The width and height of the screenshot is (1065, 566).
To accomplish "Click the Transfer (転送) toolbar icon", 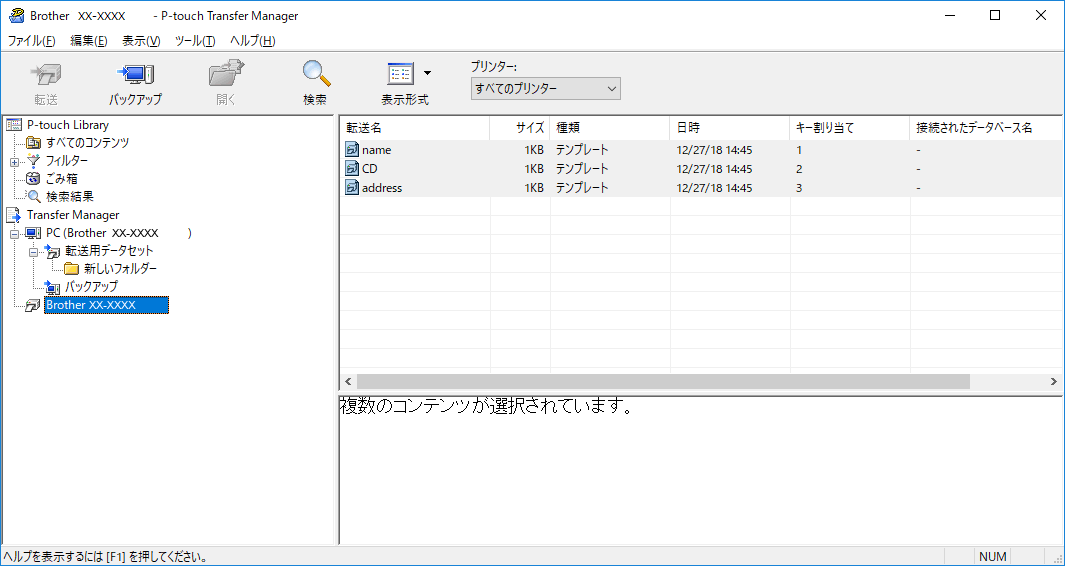I will pos(46,73).
